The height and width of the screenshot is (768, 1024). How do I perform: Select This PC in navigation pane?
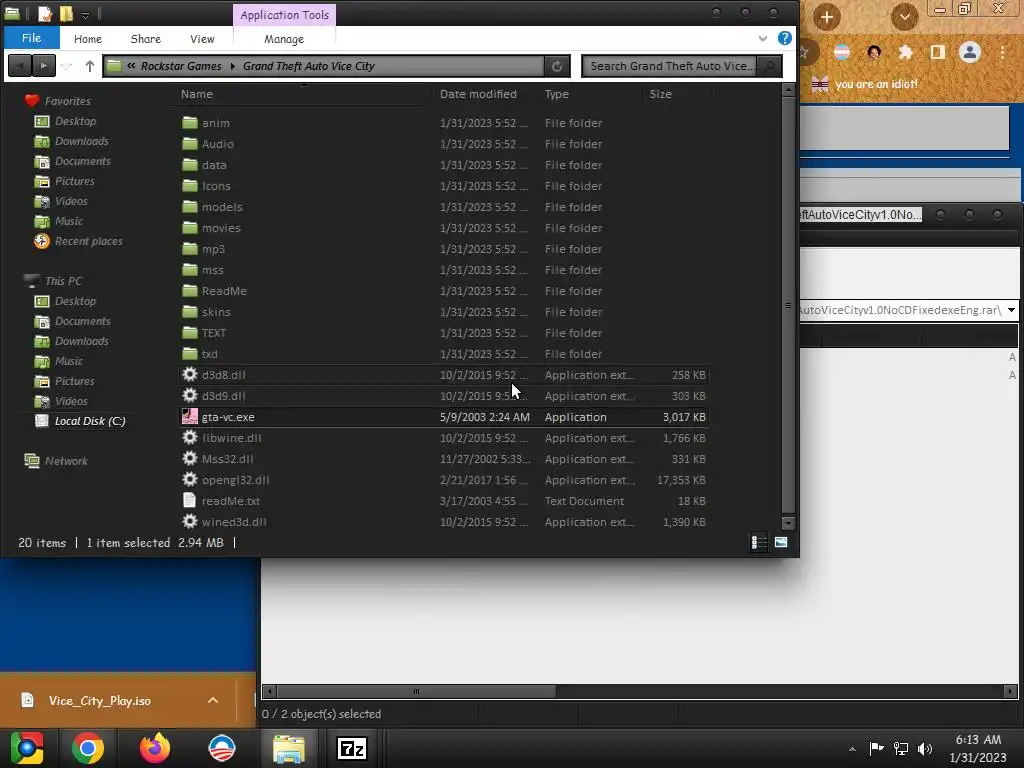tap(63, 281)
